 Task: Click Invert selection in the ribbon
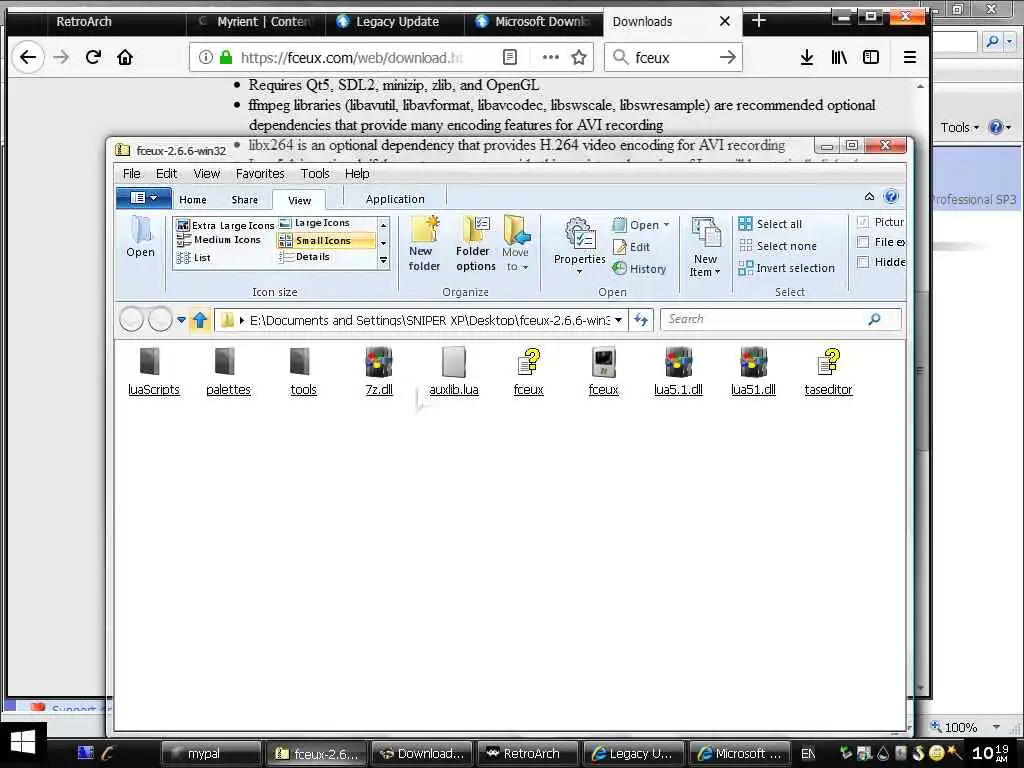coord(786,268)
